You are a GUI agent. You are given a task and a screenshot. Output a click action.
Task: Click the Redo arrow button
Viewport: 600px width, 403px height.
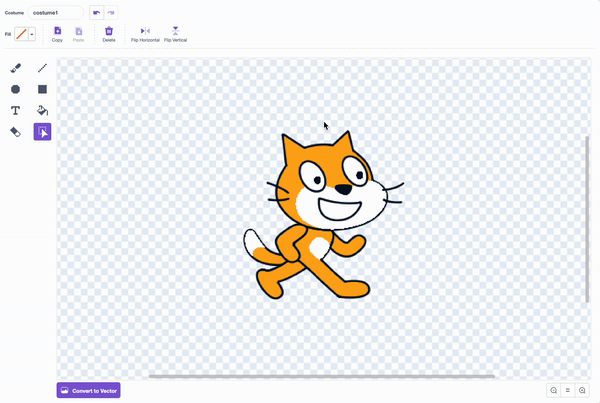[111, 13]
